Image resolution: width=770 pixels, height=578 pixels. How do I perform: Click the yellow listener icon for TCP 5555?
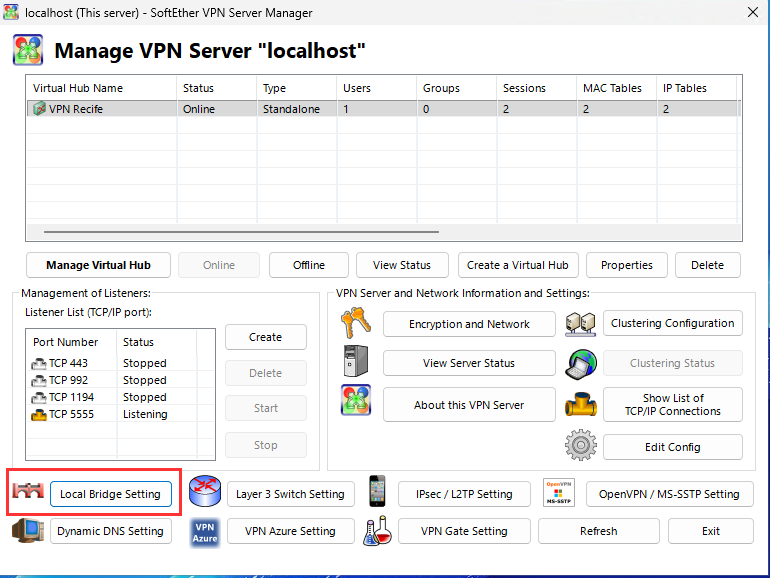coord(39,415)
